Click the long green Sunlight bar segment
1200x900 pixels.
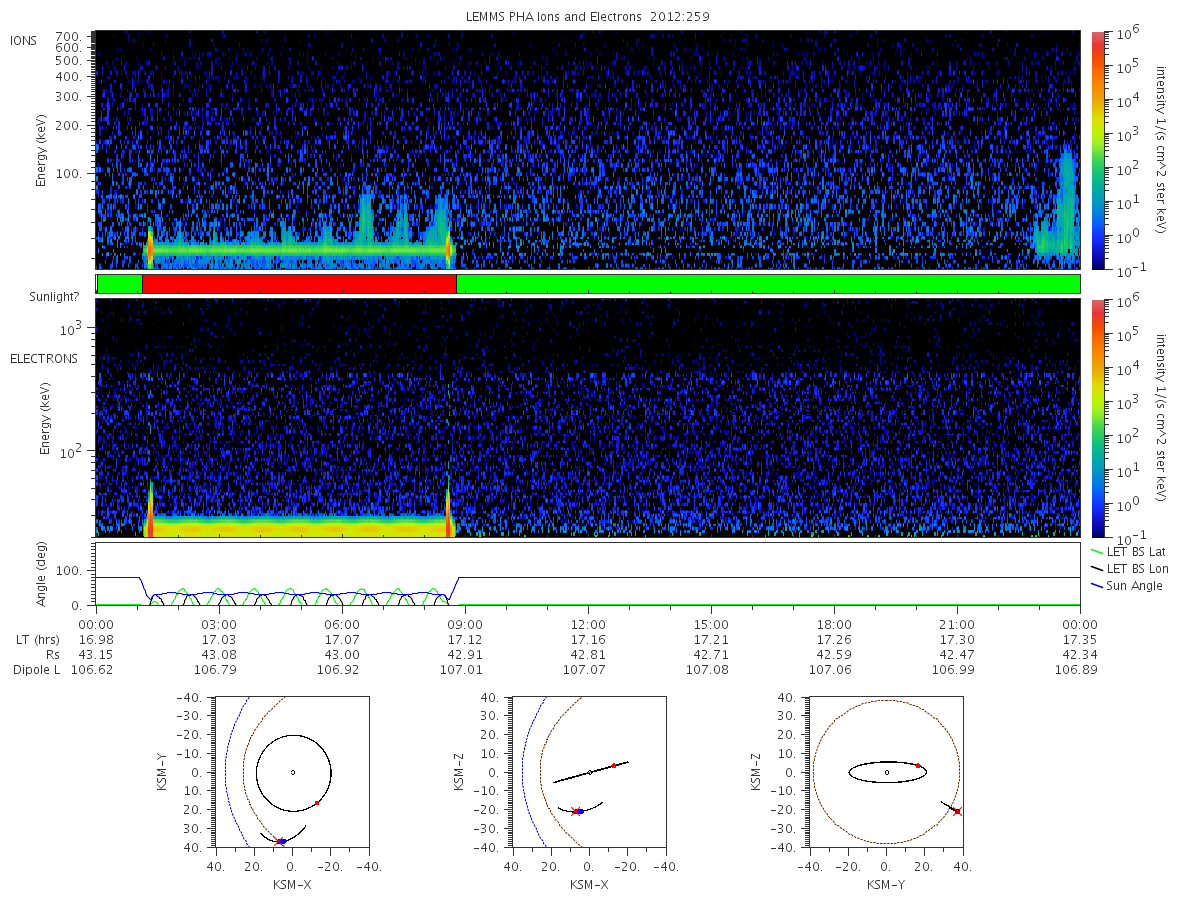coord(768,284)
